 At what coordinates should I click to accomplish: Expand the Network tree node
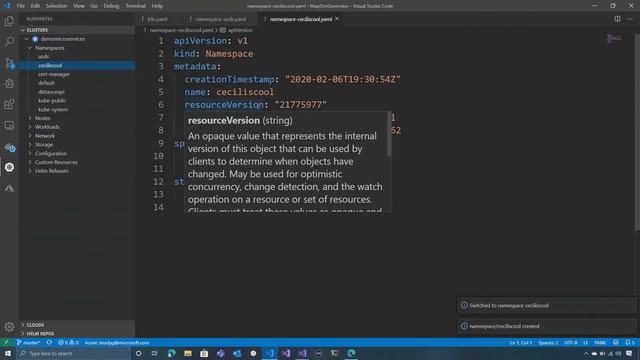[x=30, y=136]
